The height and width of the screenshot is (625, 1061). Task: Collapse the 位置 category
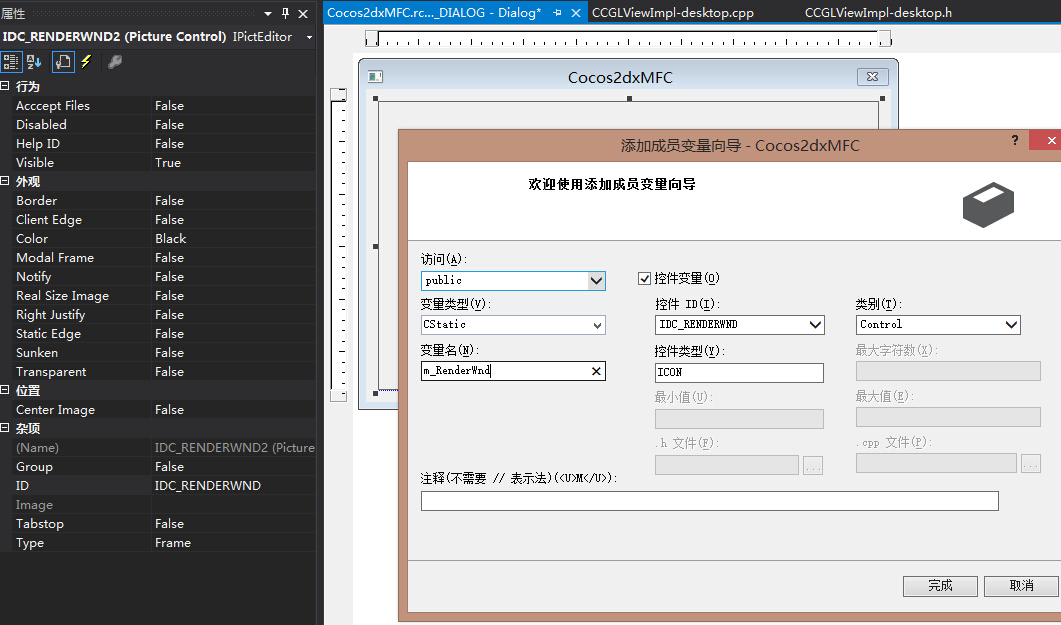pos(5,390)
